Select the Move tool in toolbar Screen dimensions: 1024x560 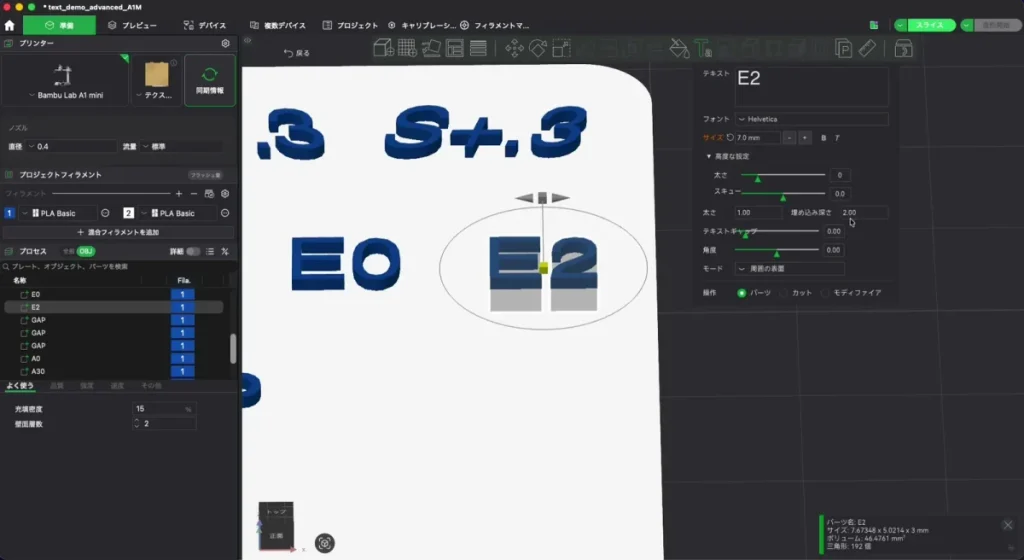pyautogui.click(x=514, y=48)
